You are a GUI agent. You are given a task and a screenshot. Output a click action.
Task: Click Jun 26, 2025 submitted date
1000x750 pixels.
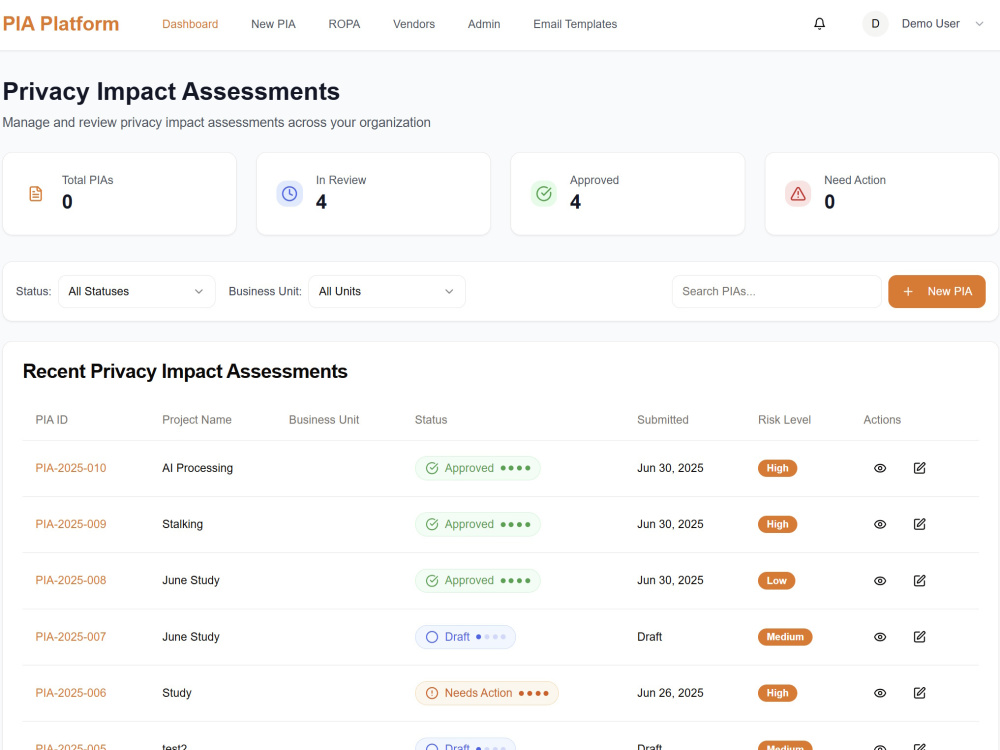670,693
